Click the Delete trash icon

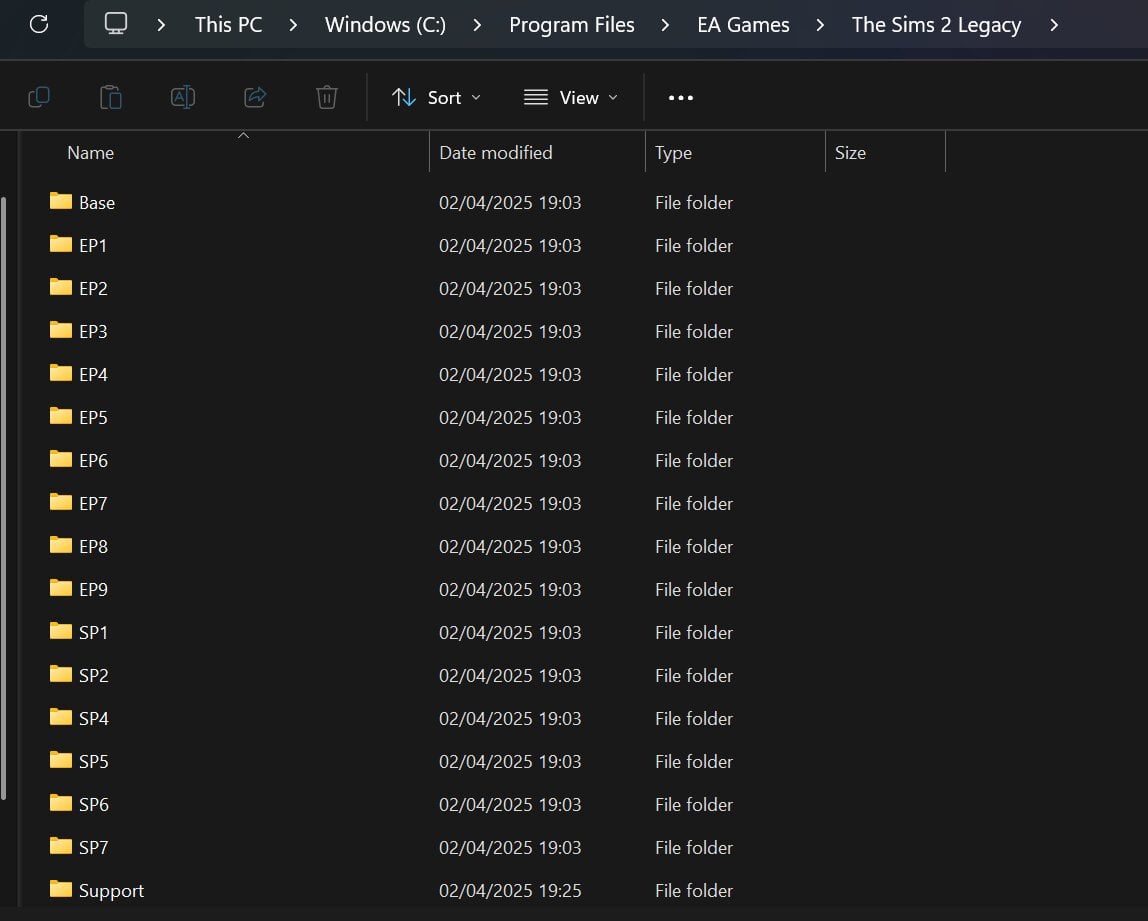tap(327, 97)
